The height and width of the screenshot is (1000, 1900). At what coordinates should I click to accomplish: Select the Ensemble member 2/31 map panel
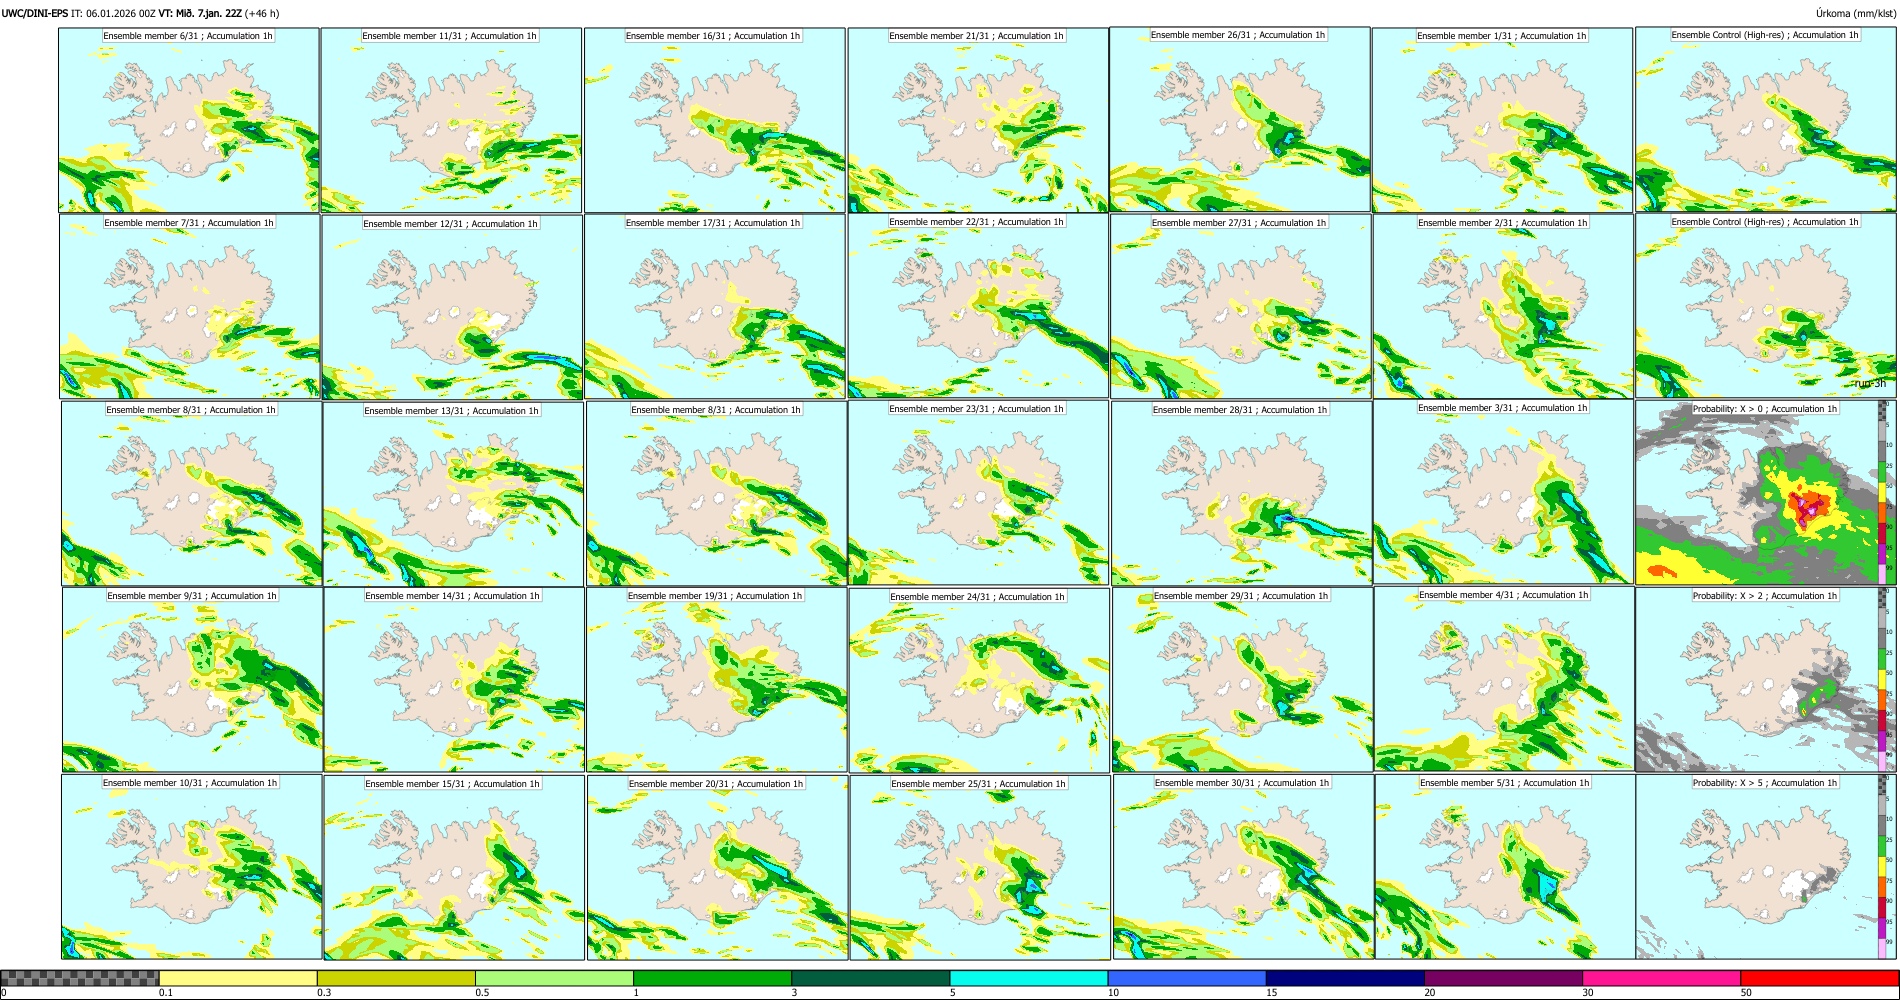1503,307
